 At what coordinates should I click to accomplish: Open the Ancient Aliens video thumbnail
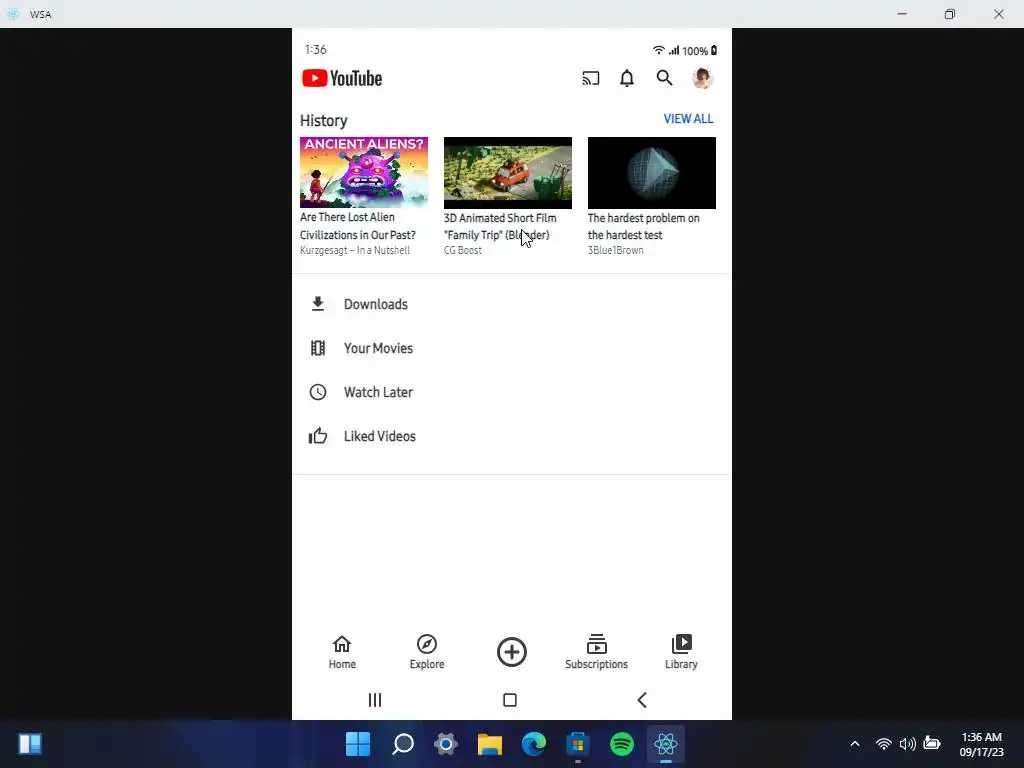click(364, 172)
